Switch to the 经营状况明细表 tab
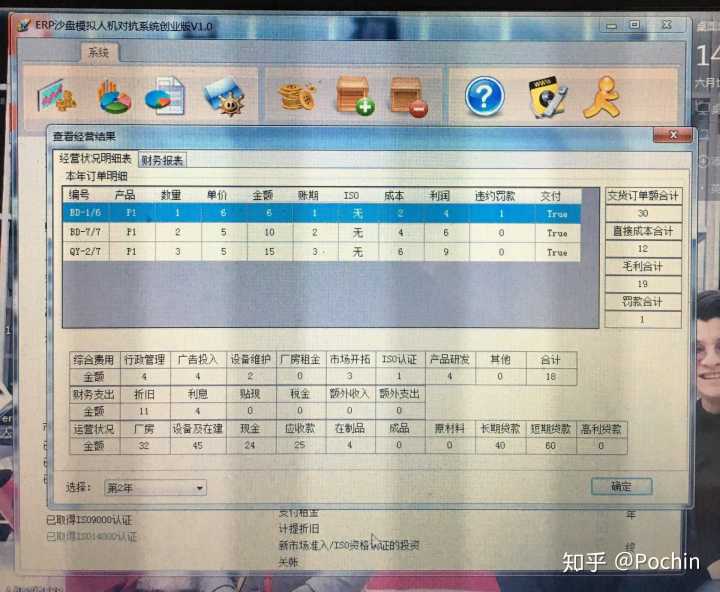Image resolution: width=720 pixels, height=592 pixels. [95, 158]
